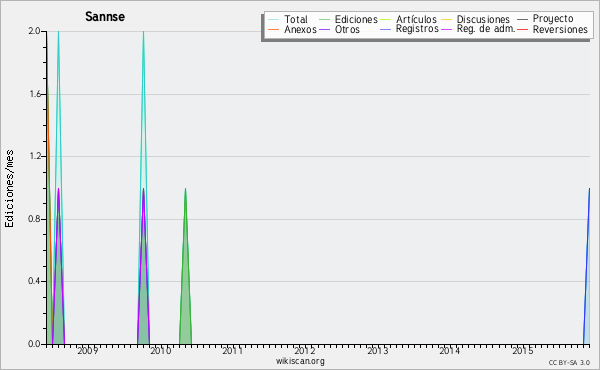Click the 2015 x-axis label
The height and width of the screenshot is (370, 600).
pos(522,350)
